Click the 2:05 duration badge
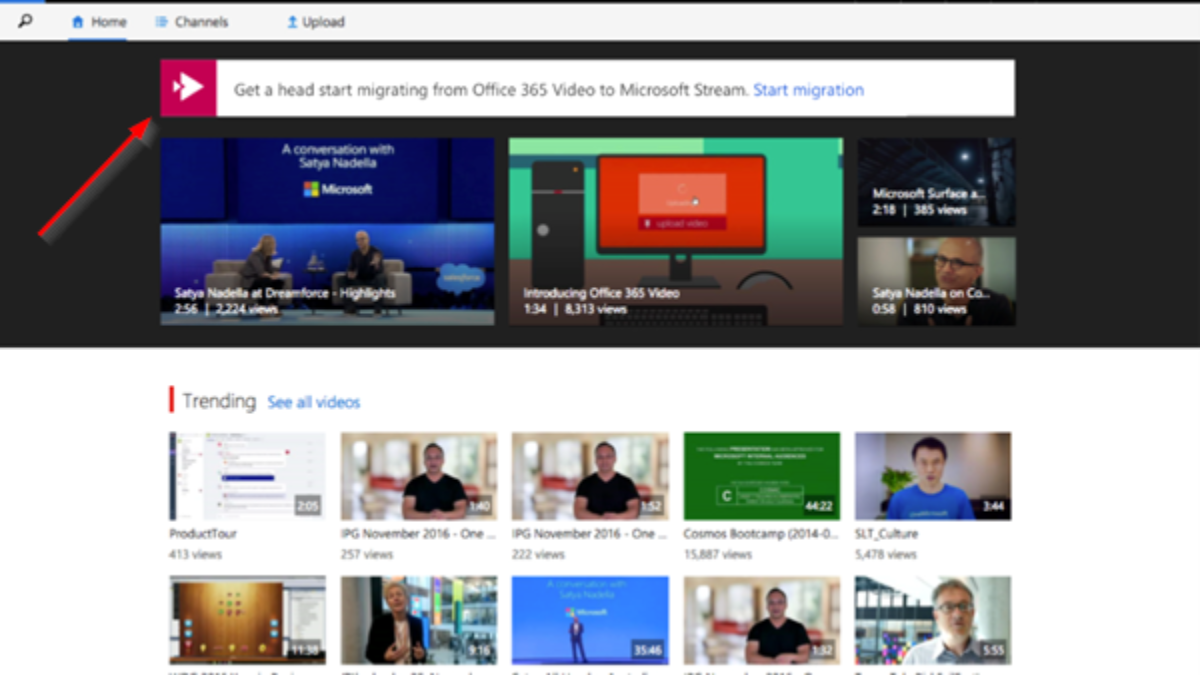This screenshot has width=1200, height=675. (307, 507)
